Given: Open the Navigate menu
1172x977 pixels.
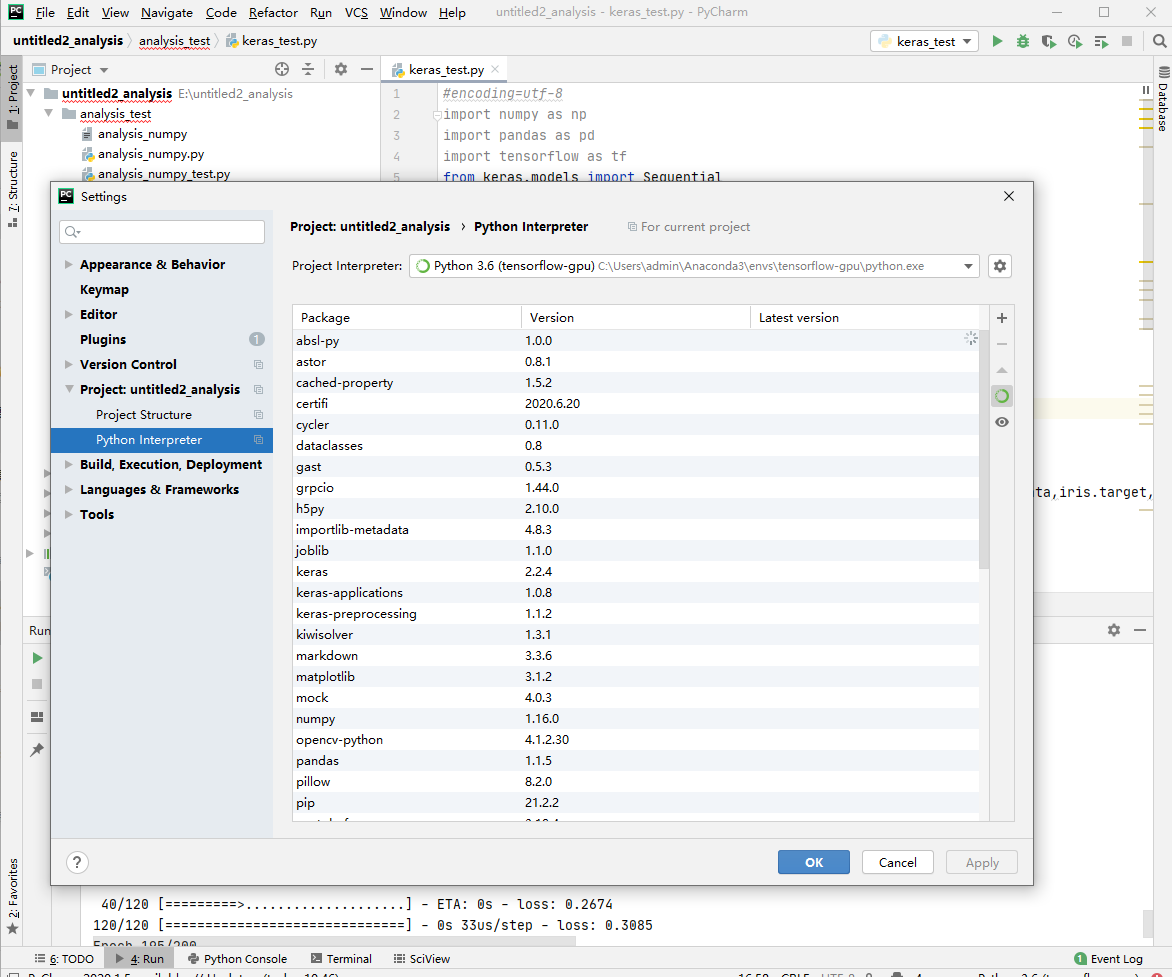Looking at the screenshot, I should pos(167,13).
